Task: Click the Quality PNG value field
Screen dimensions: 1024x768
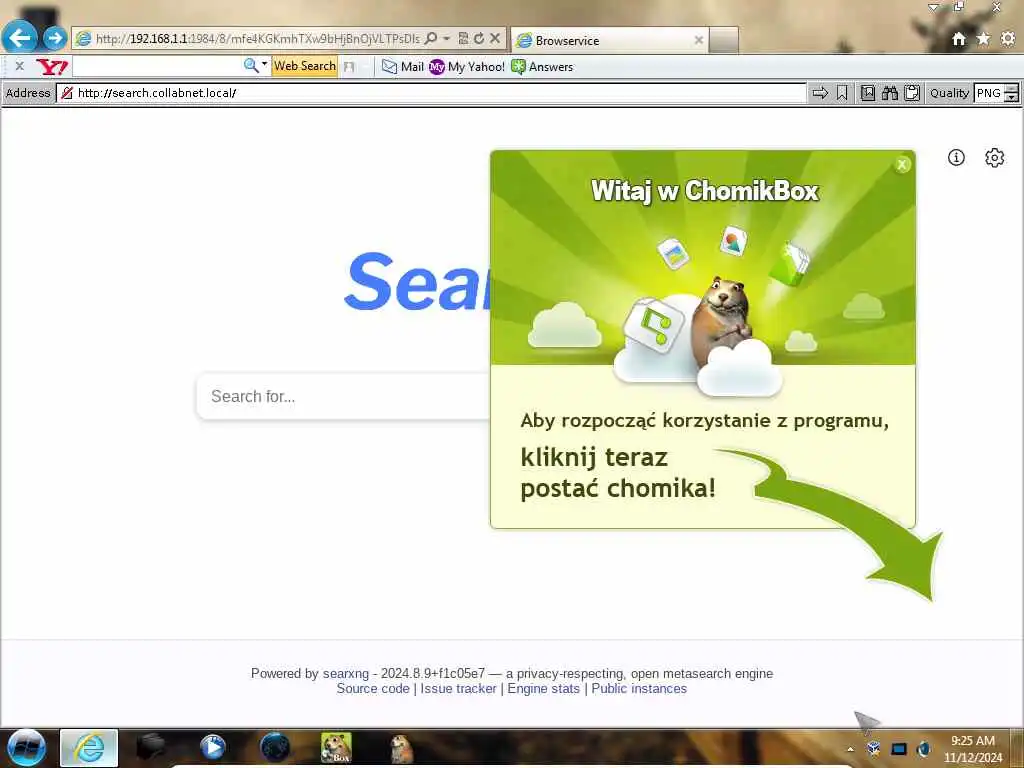Action: coord(988,93)
